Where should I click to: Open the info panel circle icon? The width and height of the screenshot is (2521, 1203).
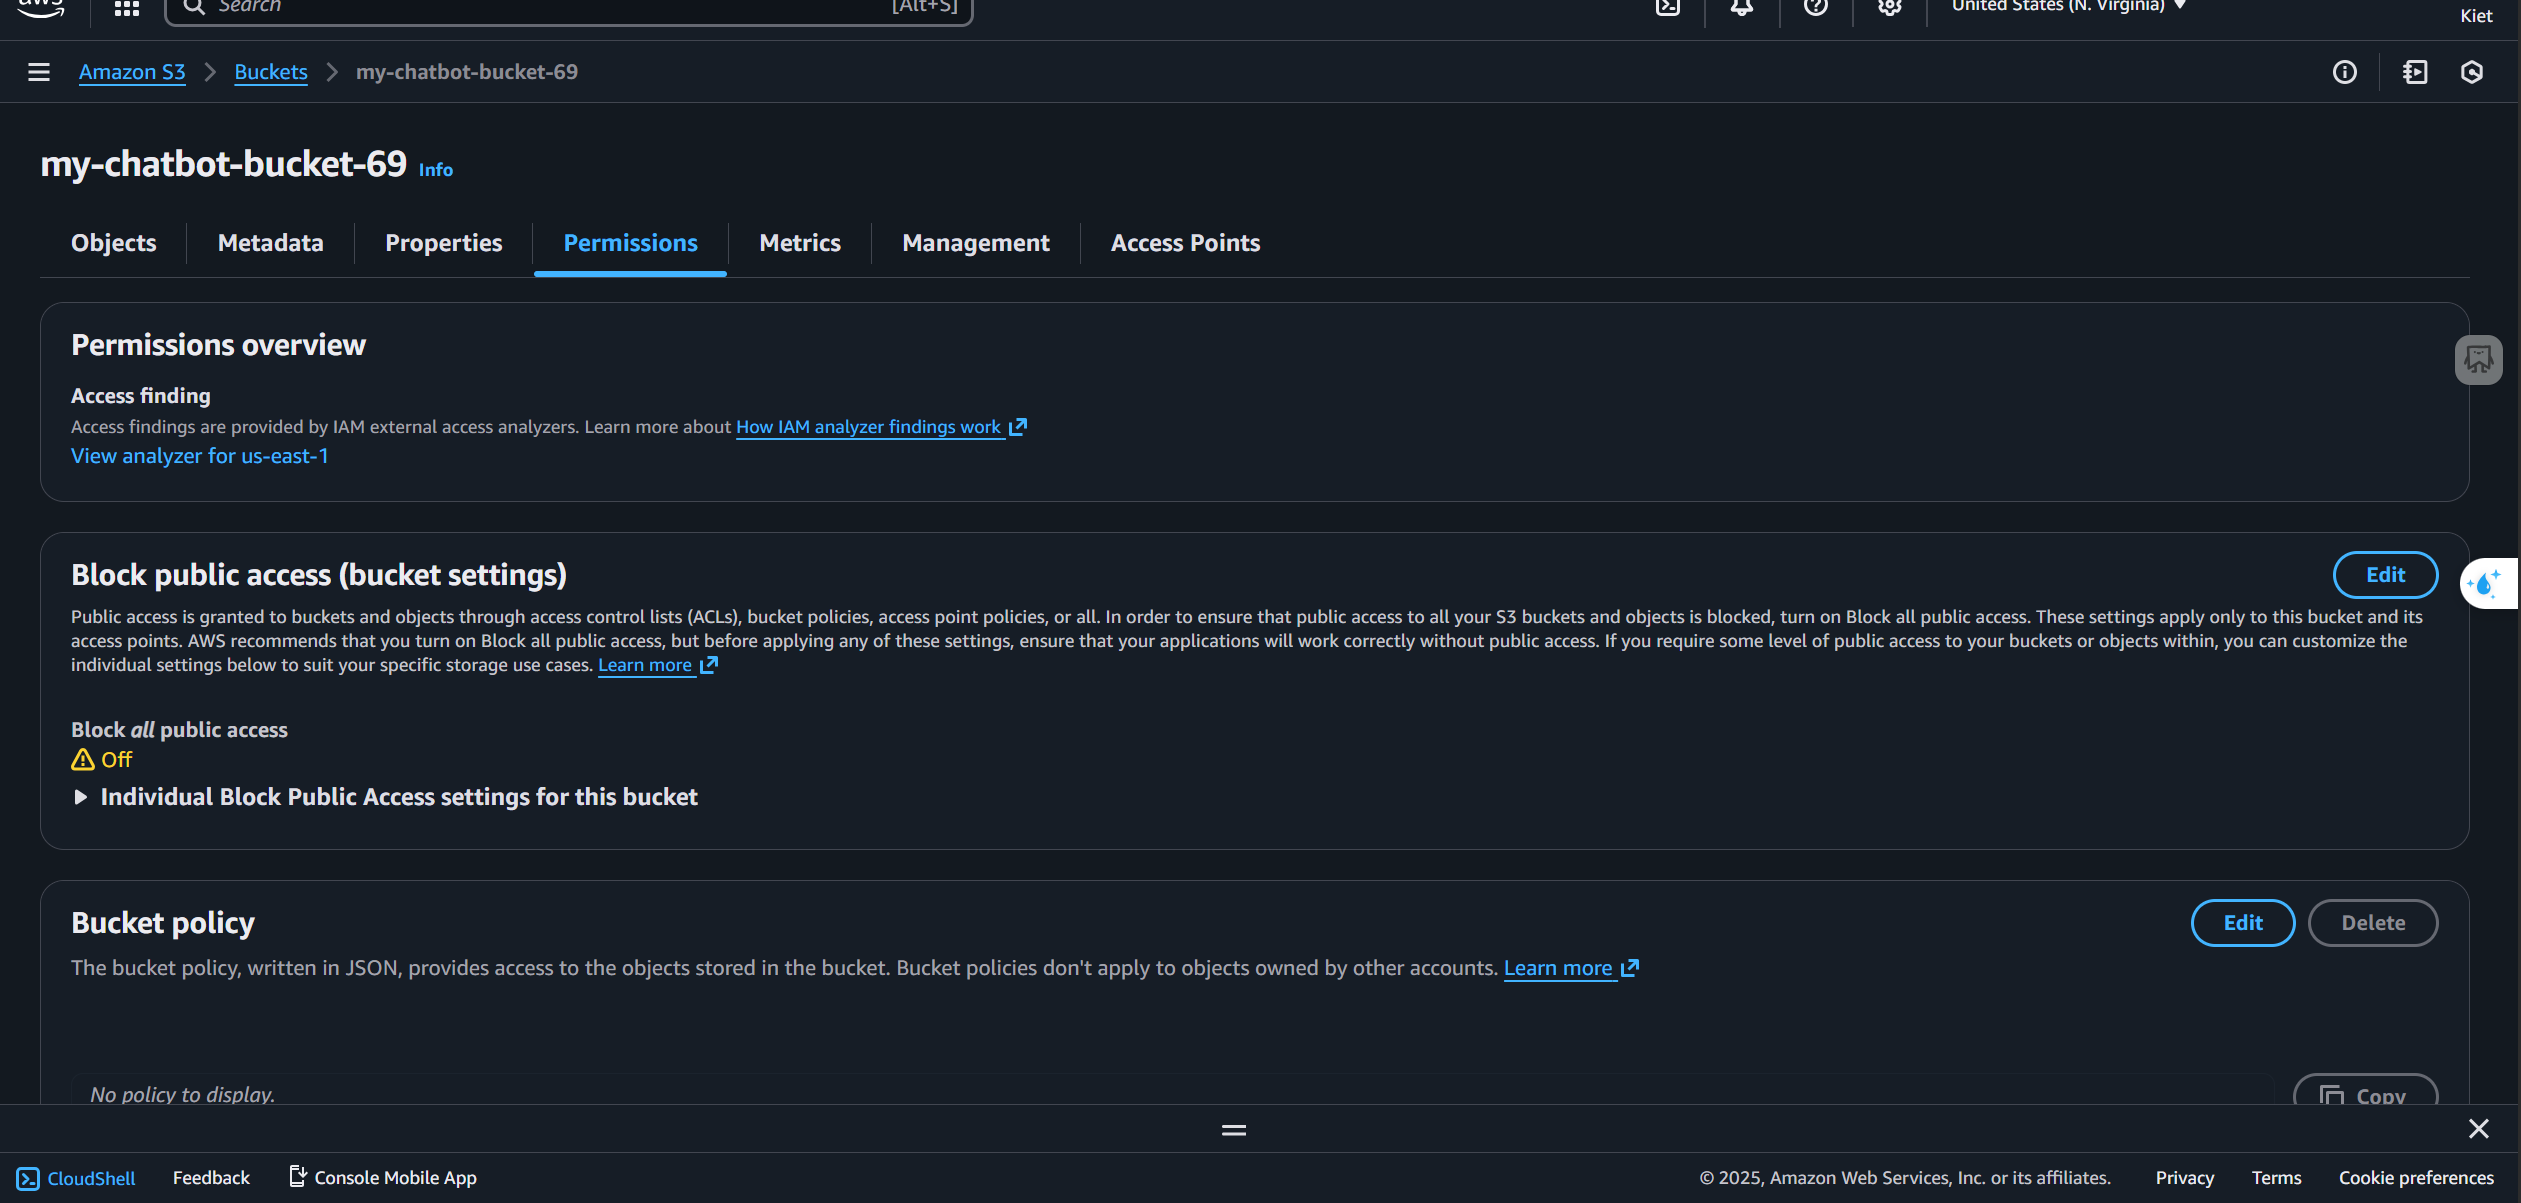tap(2344, 72)
